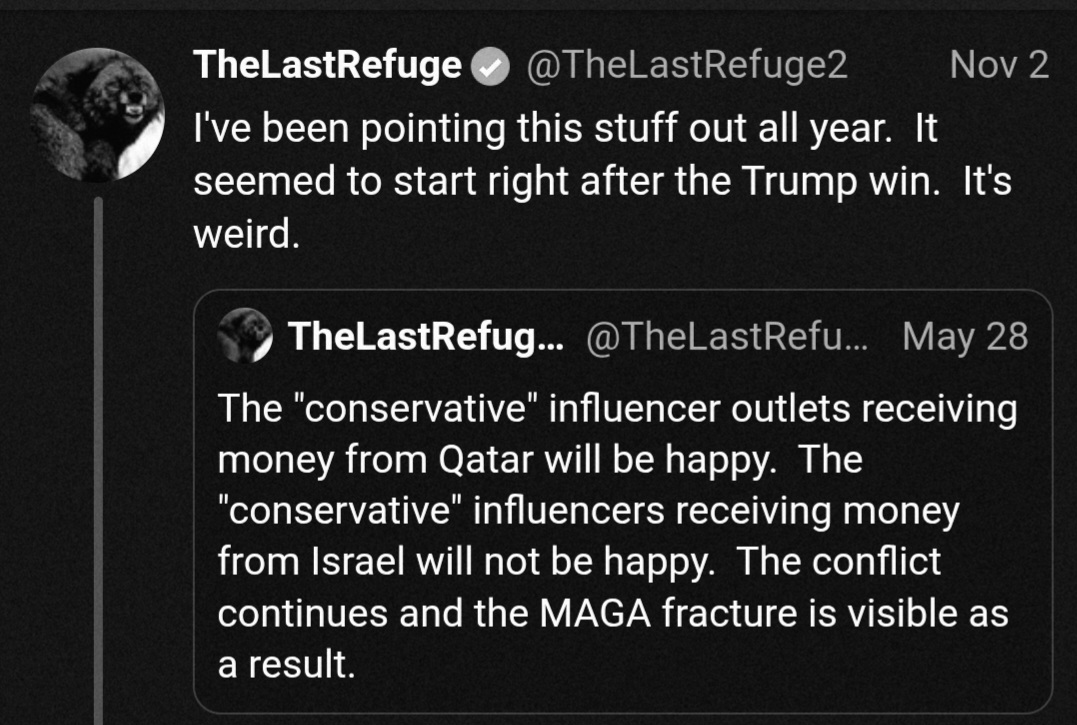The image size is (1077, 725).
Task: Click "money from Qatar will be happy" line
Action: coord(540,459)
